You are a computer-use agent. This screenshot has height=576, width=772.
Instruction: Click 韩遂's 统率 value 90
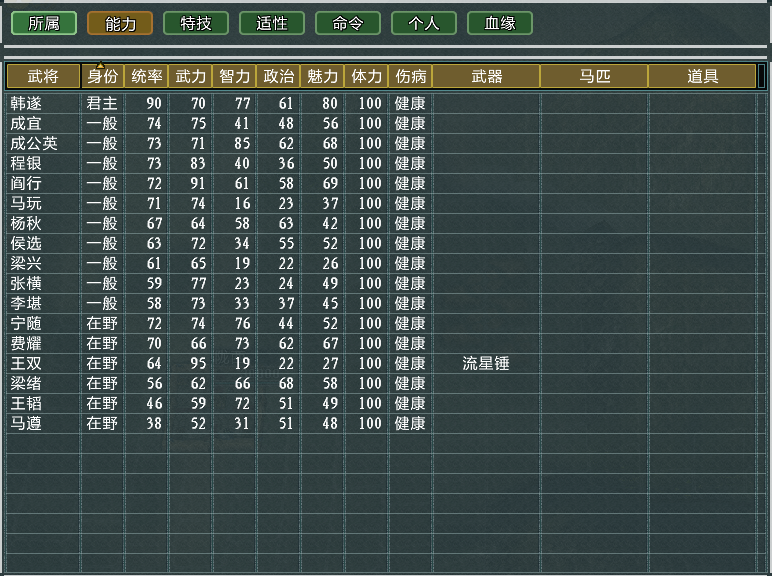154,103
